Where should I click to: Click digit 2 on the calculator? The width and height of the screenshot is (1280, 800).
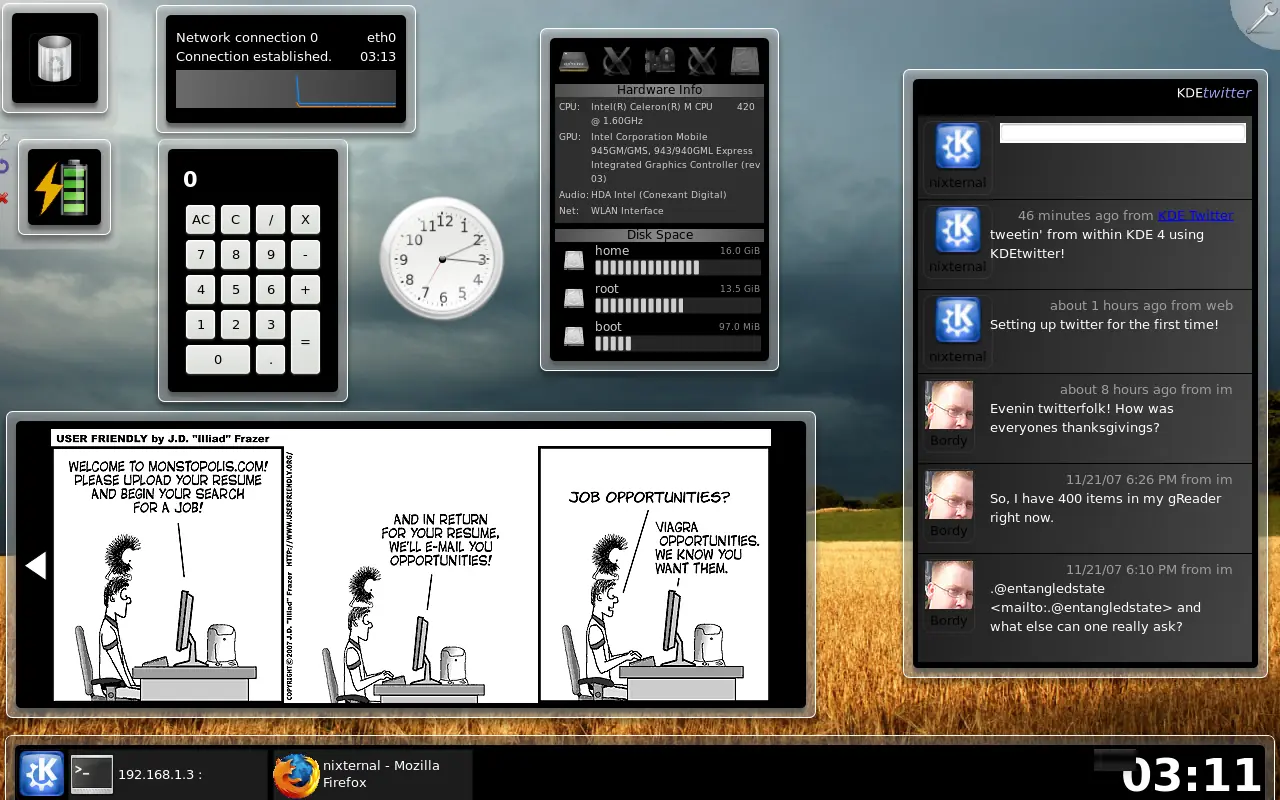236,325
